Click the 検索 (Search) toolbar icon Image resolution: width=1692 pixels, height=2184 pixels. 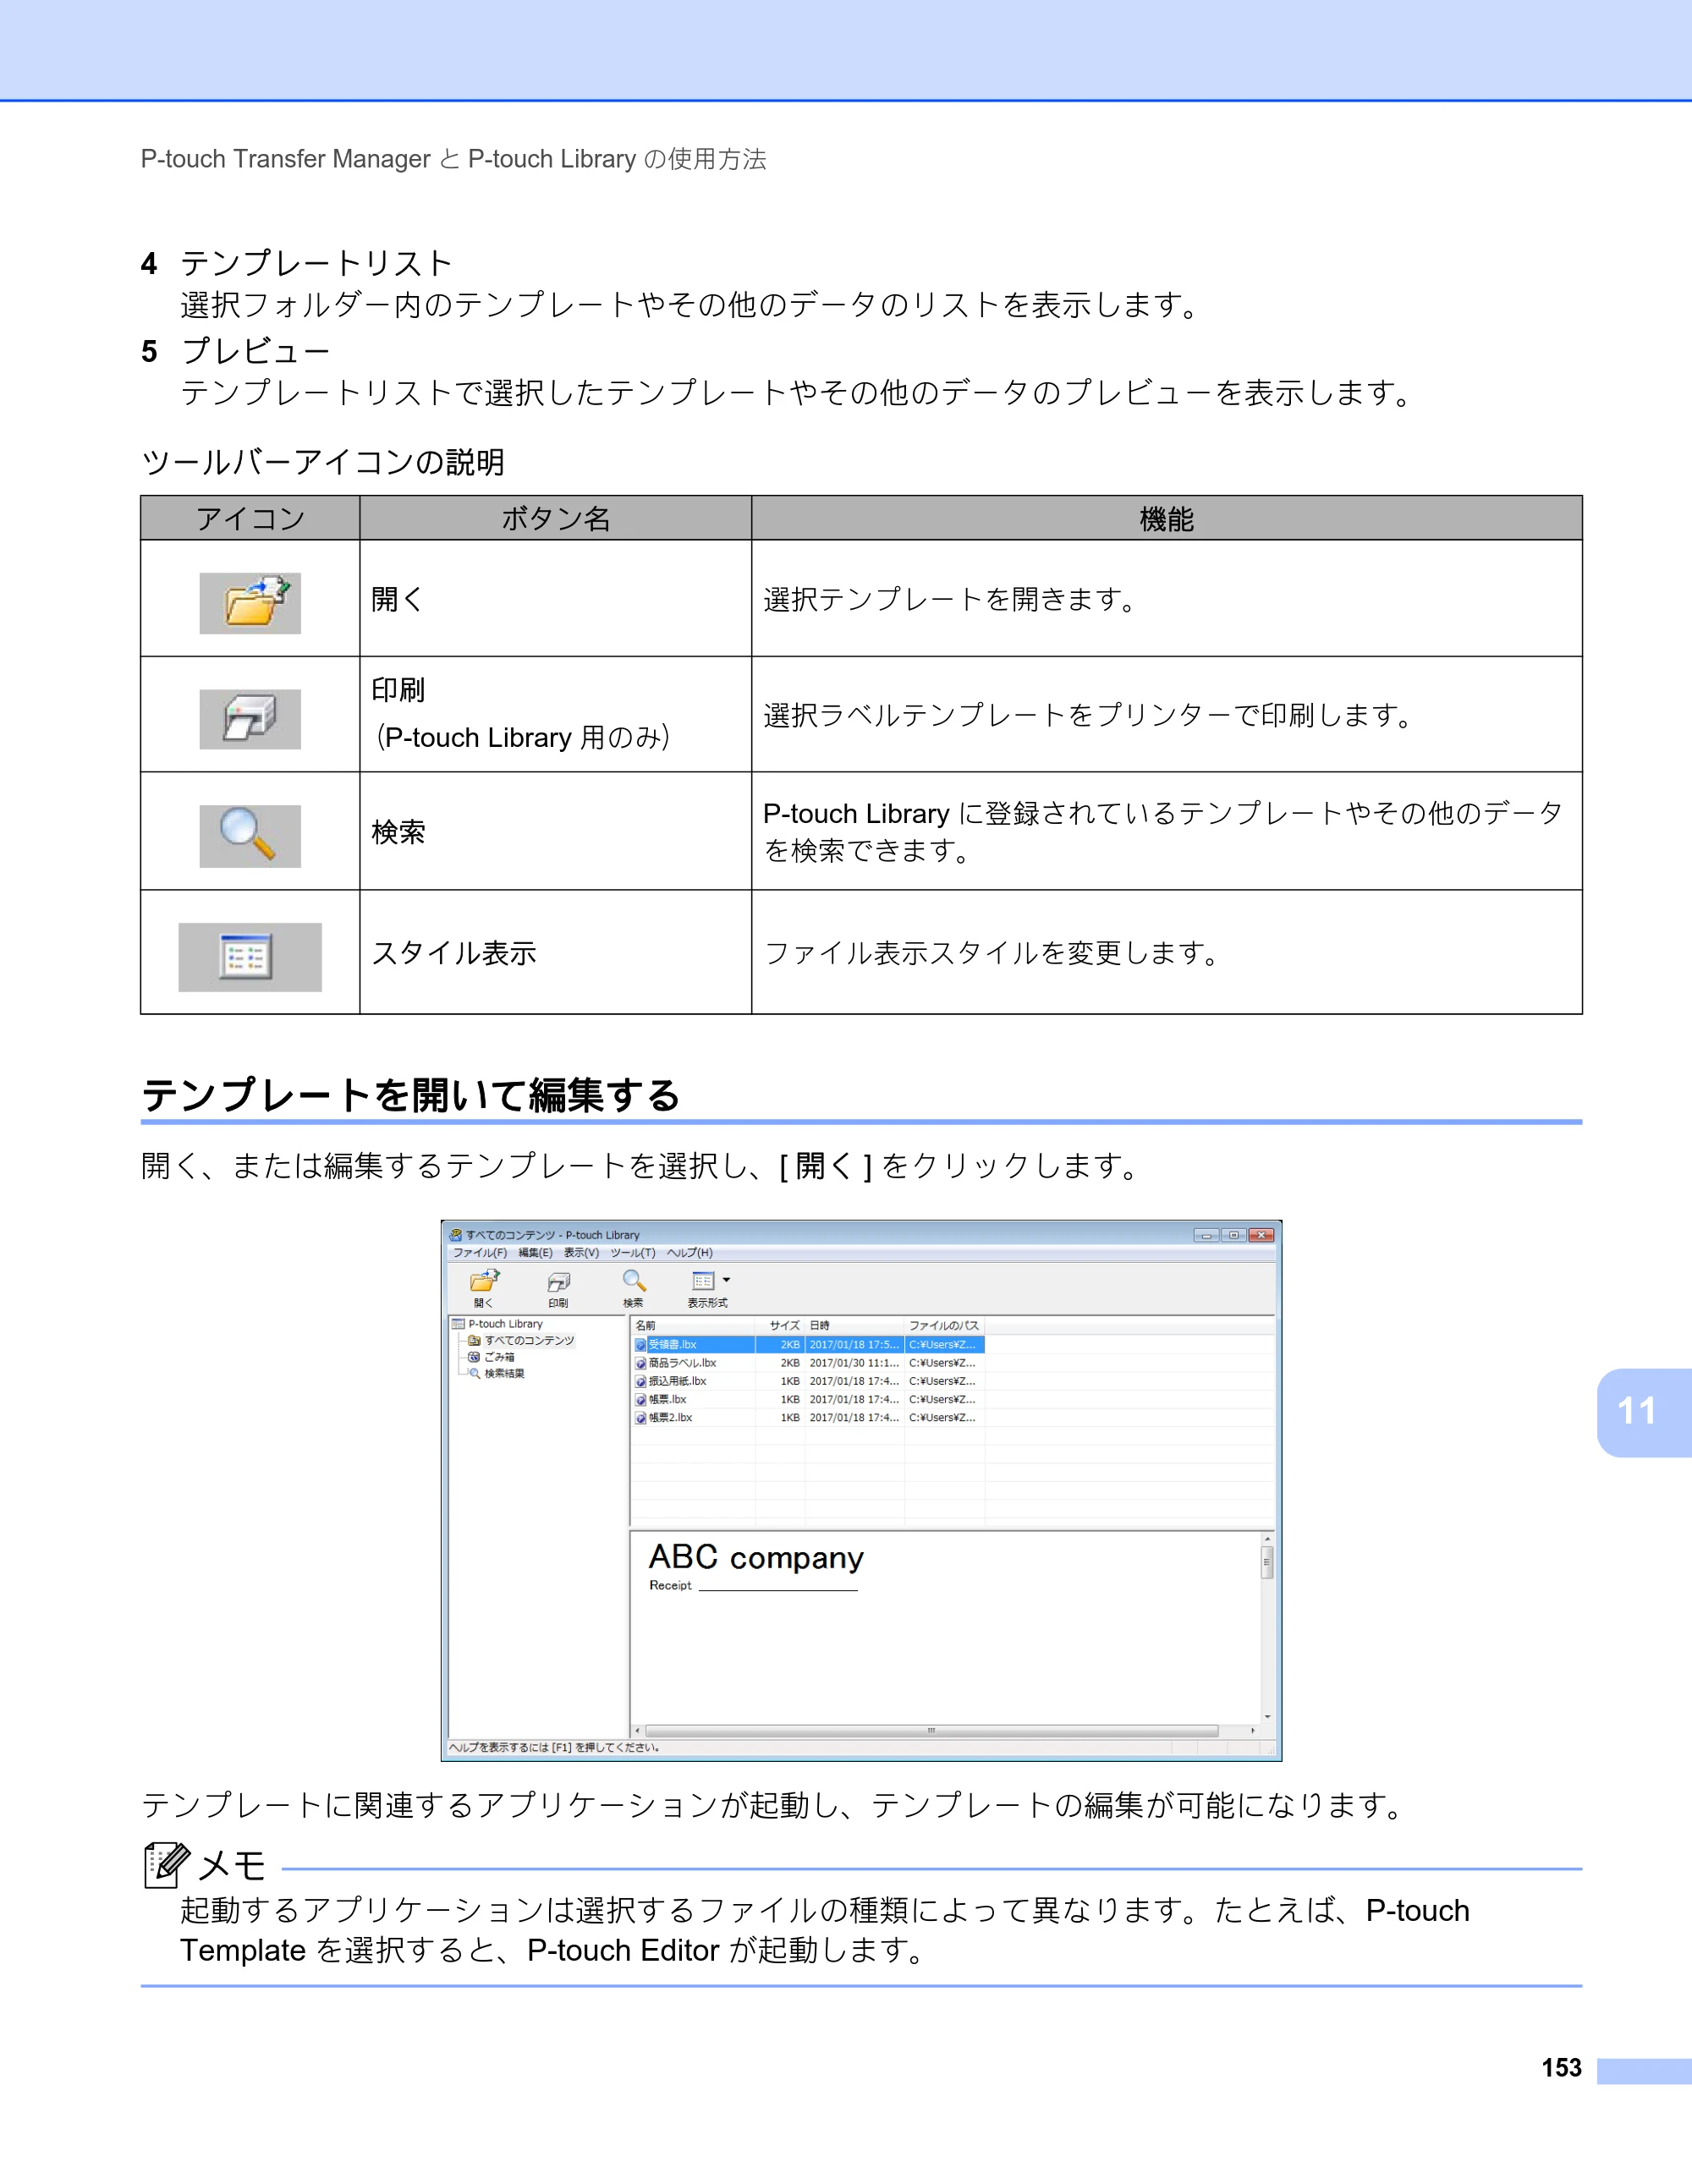(x=634, y=1281)
